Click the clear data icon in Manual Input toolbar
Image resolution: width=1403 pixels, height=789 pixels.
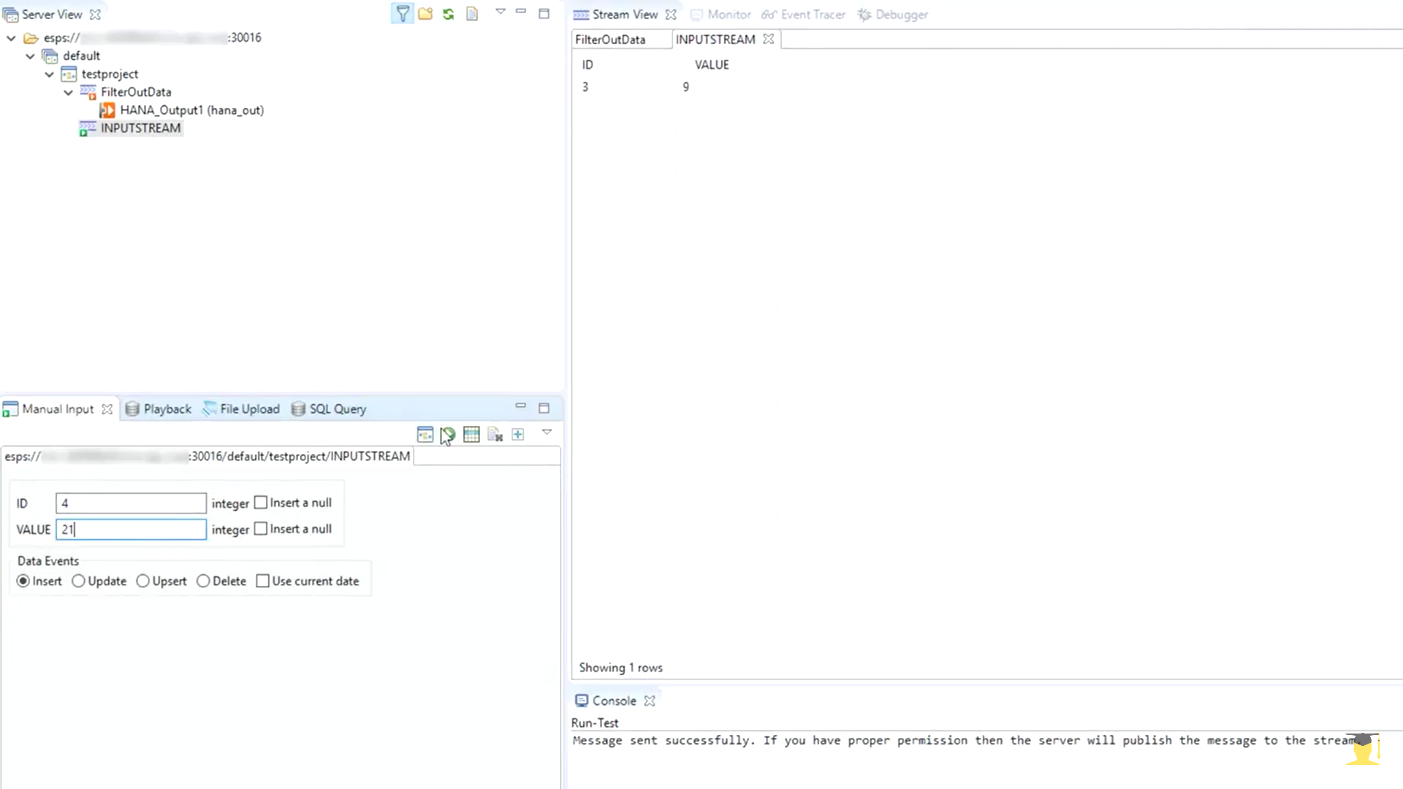click(x=494, y=434)
